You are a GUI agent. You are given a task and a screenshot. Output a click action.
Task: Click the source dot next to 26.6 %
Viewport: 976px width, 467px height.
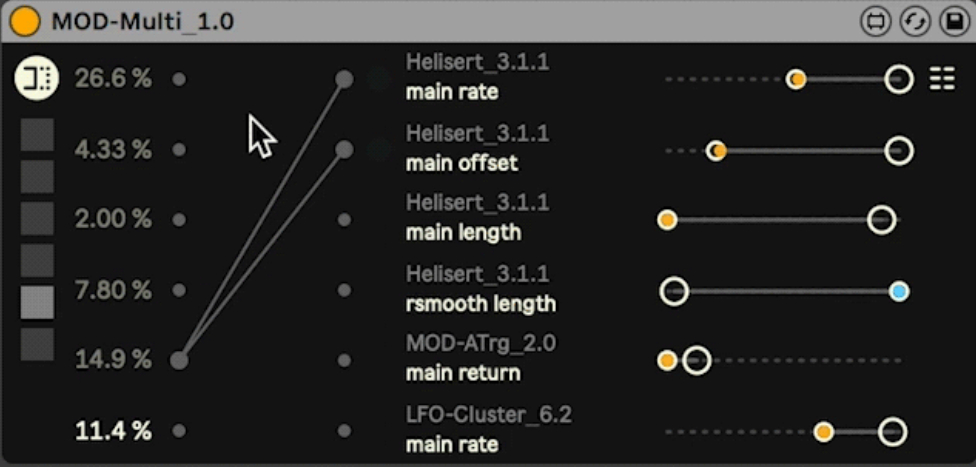tap(179, 80)
